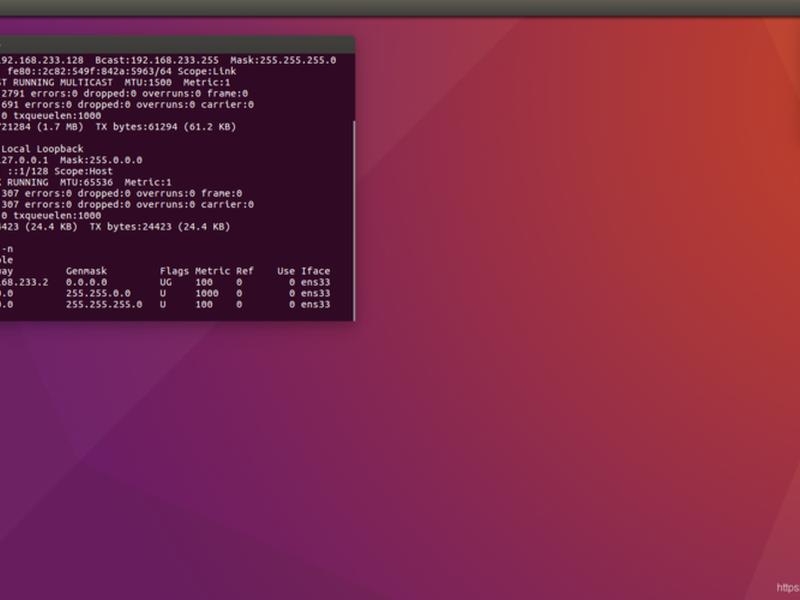This screenshot has width=800, height=600.
Task: Select the text "Bcast:192.168.233.255"
Action: [157, 60]
